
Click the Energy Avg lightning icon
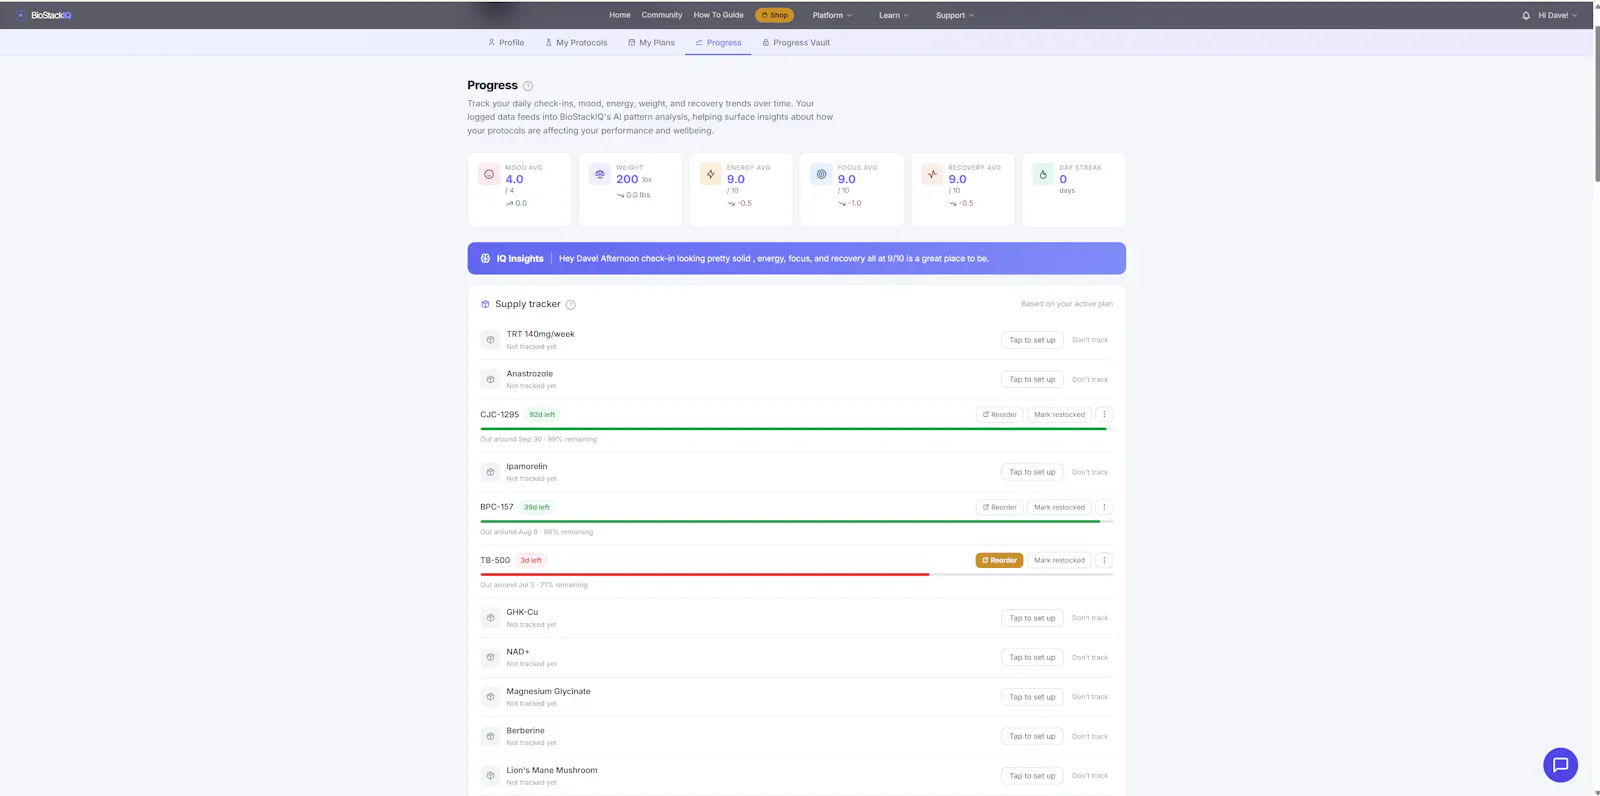click(711, 174)
